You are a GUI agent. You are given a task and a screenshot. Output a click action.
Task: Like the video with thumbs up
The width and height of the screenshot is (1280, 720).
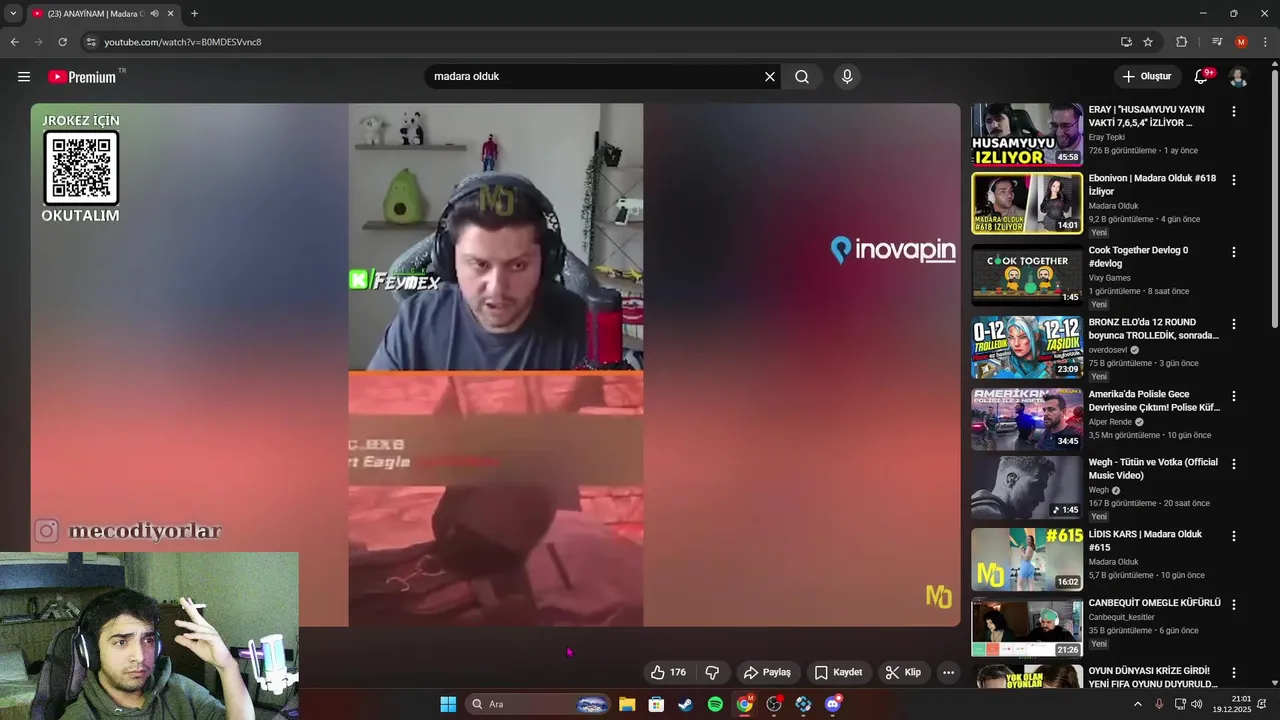pos(669,672)
